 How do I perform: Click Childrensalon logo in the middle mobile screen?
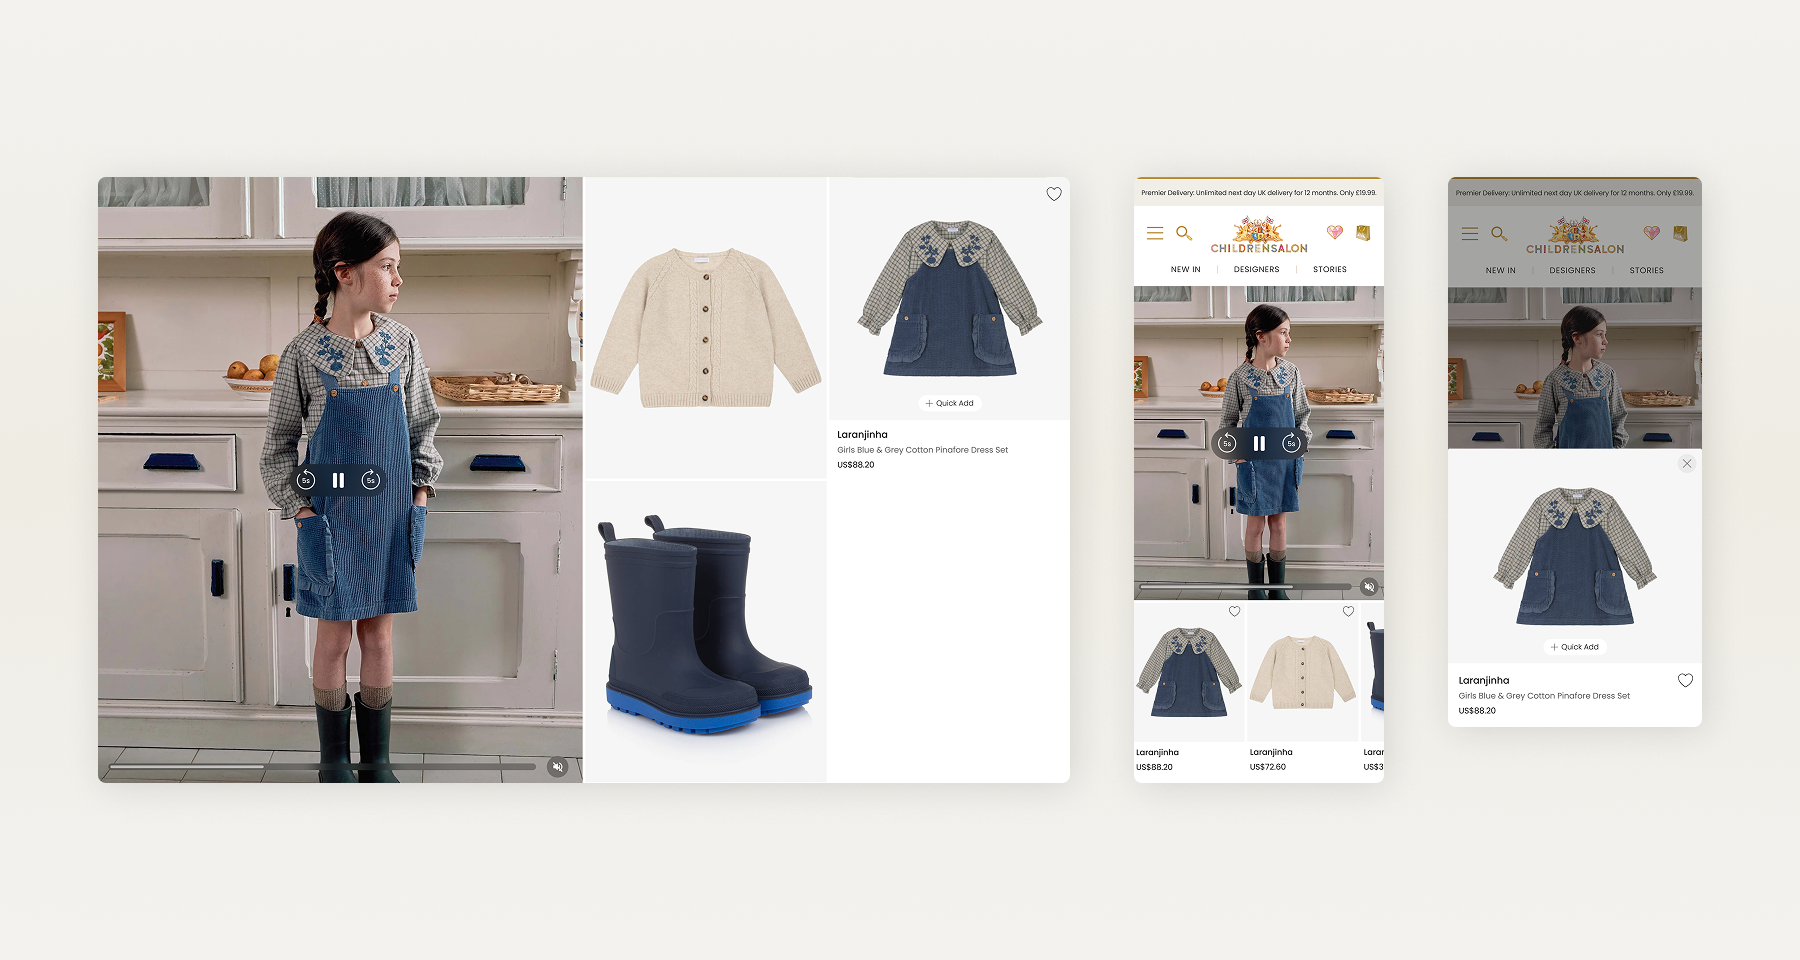pyautogui.click(x=1259, y=236)
